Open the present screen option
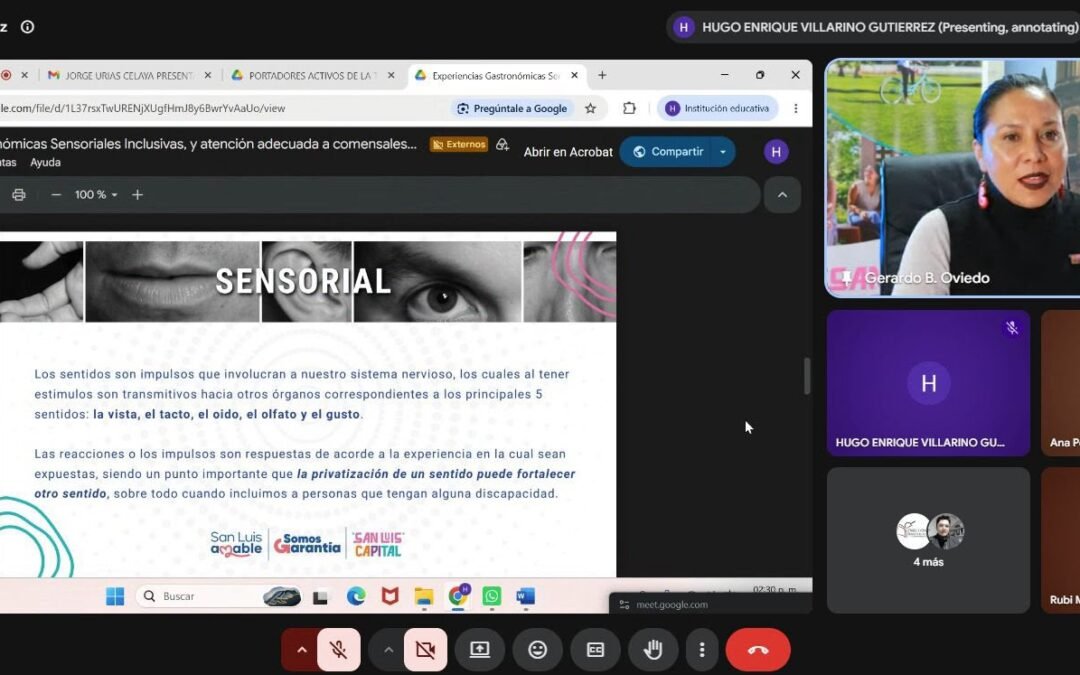This screenshot has width=1080, height=675. pos(479,650)
